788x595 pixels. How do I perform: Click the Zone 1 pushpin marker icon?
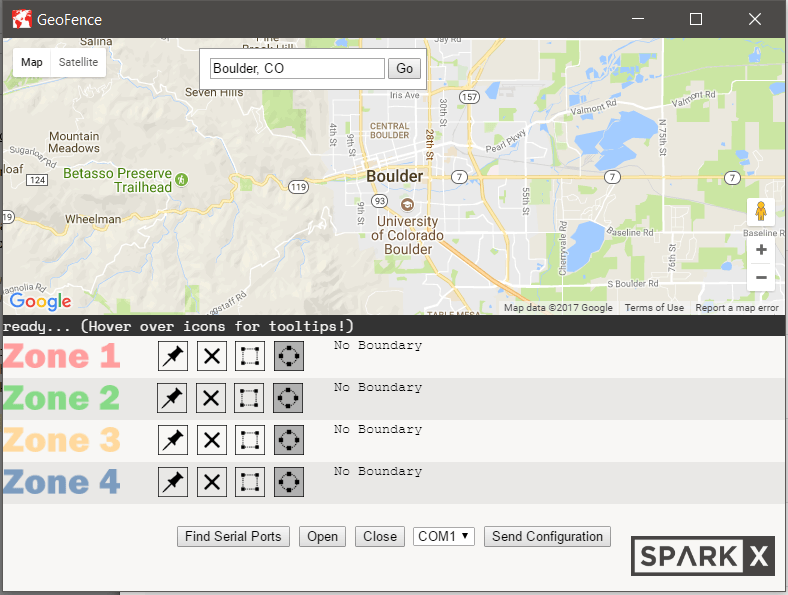point(173,356)
